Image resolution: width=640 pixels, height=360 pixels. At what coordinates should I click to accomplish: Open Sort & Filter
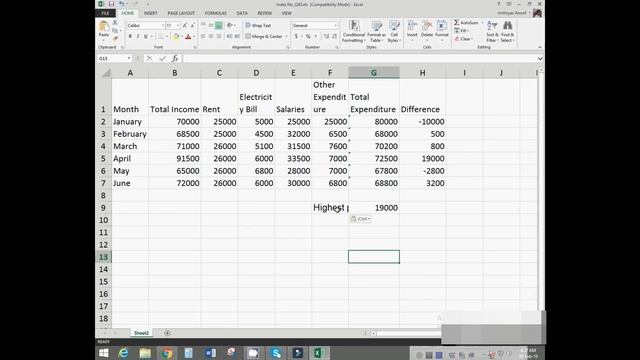click(492, 31)
